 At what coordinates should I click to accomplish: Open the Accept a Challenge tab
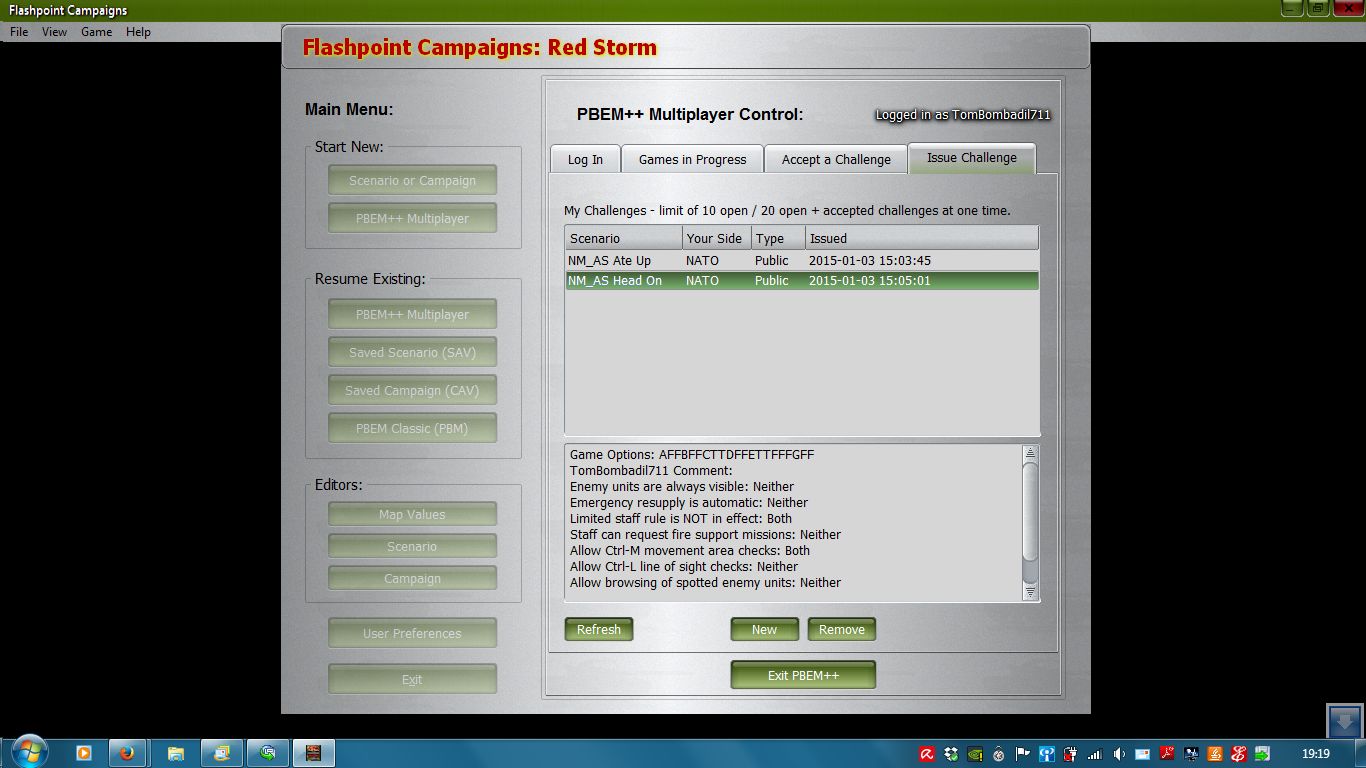point(836,159)
